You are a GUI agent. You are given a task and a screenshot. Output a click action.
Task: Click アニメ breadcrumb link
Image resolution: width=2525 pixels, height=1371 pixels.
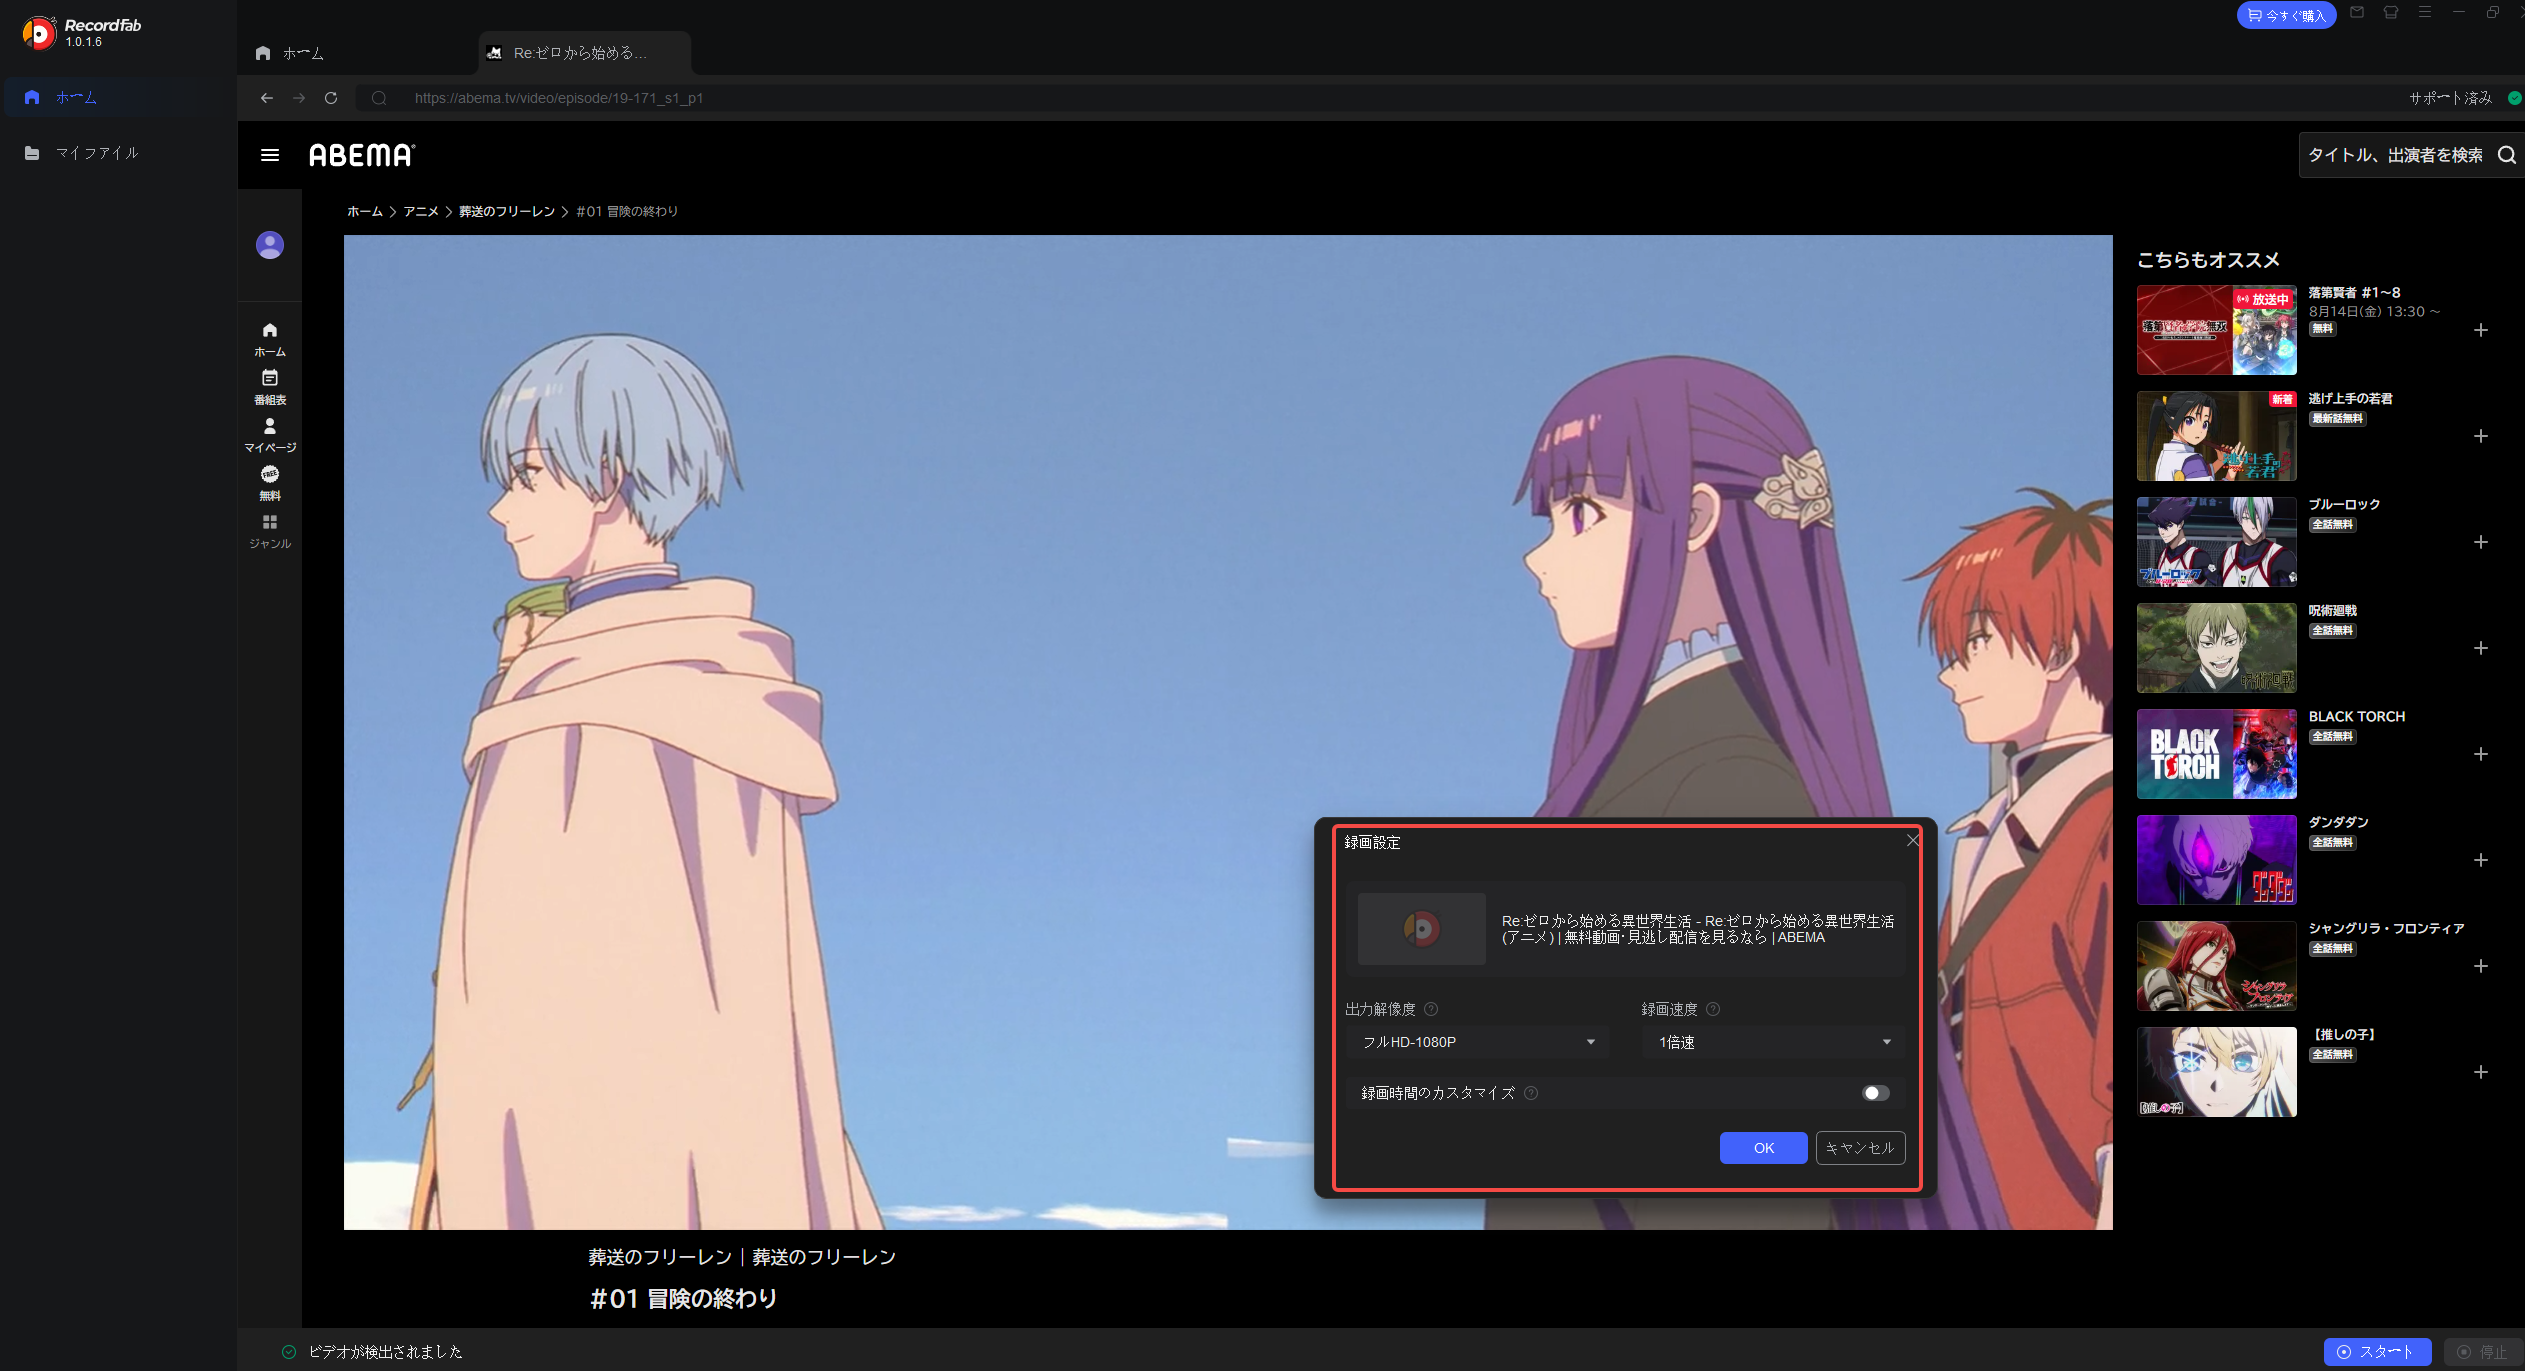421,211
